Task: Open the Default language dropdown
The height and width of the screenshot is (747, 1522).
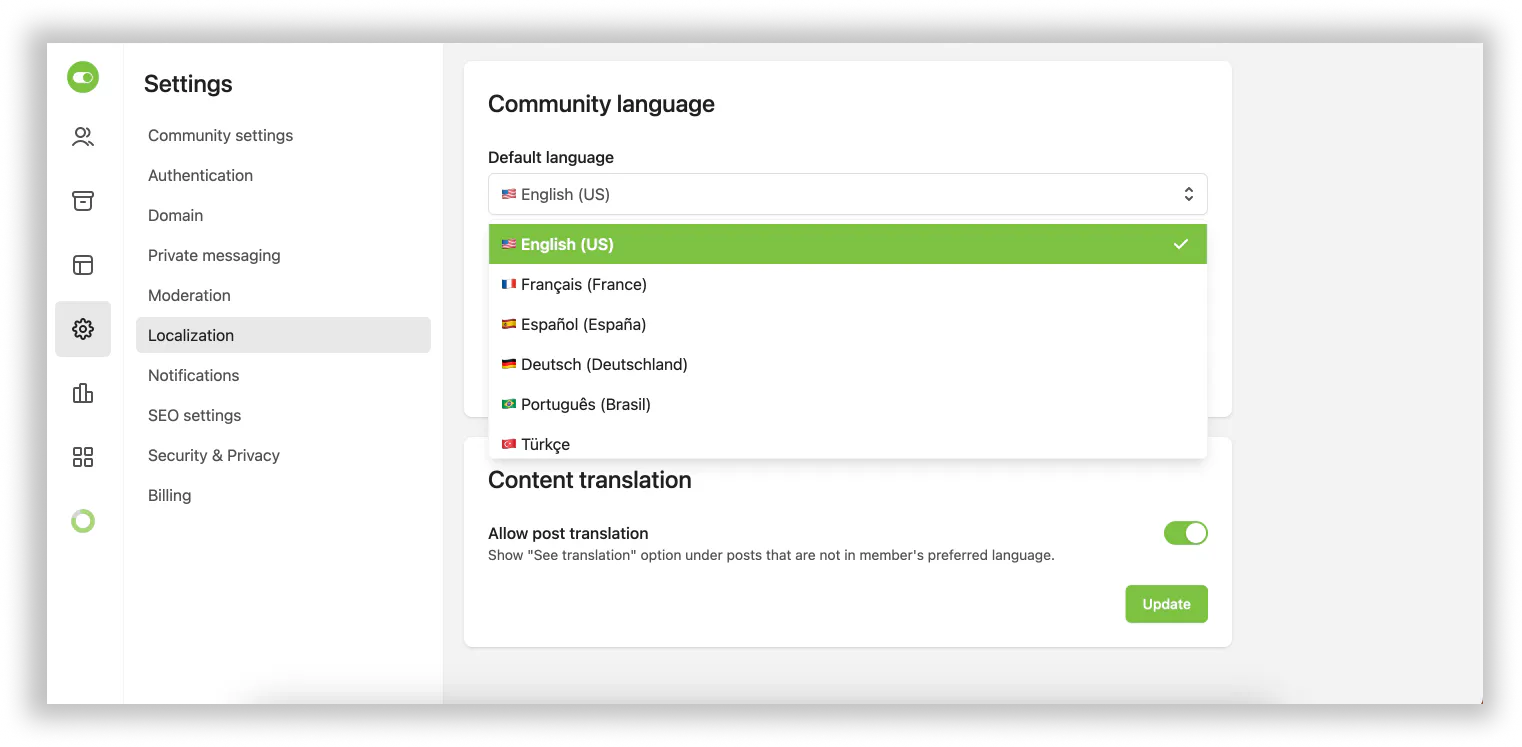Action: (x=847, y=193)
